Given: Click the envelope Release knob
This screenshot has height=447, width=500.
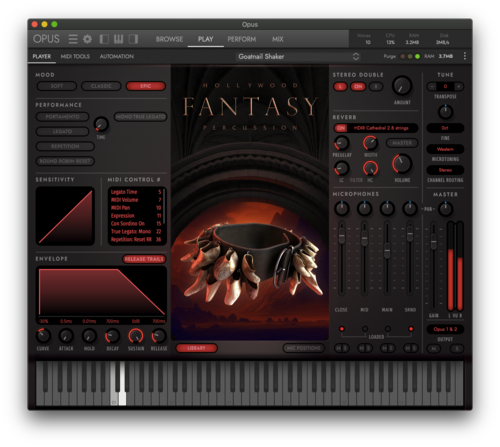Looking at the screenshot, I should [x=159, y=336].
